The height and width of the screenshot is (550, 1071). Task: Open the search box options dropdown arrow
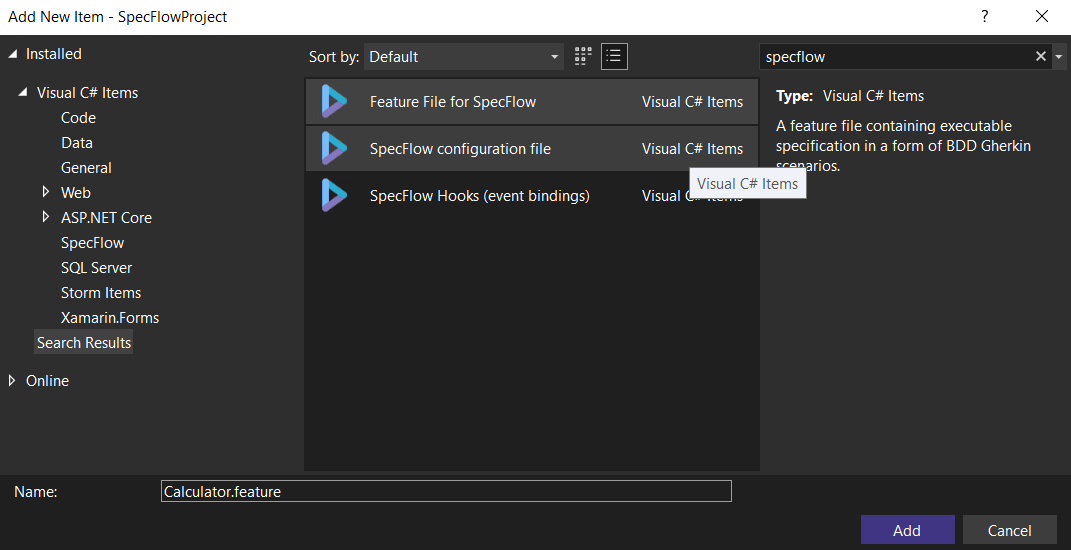[x=1059, y=57]
